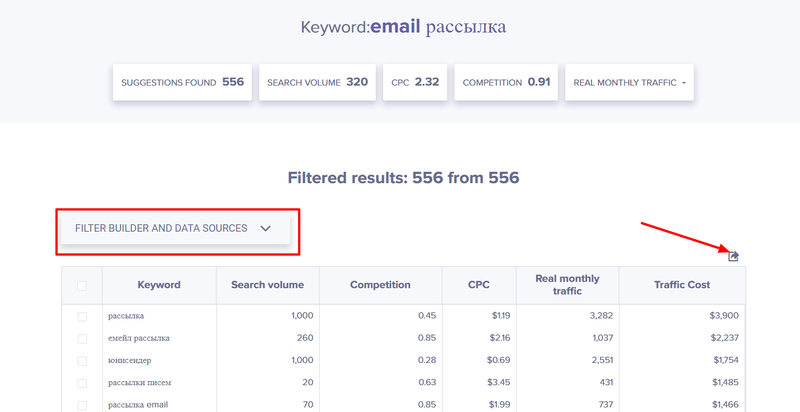This screenshot has height=412, width=800.
Task: Click the export icon above the table
Action: [733, 256]
